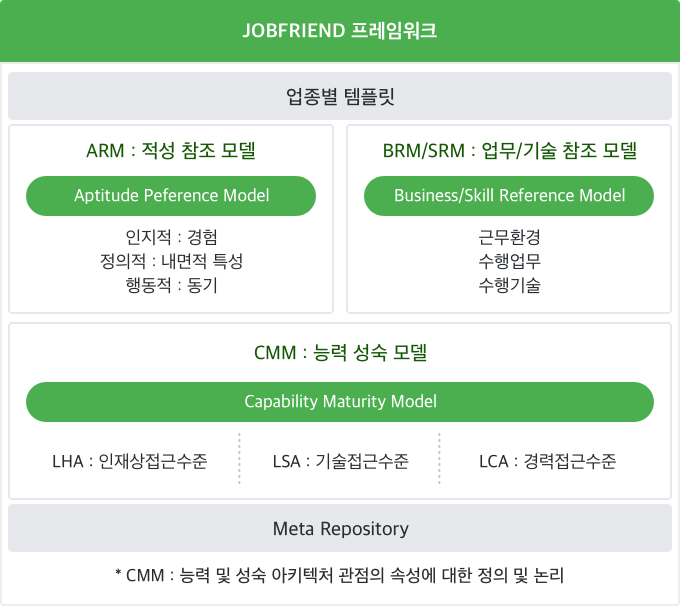Viewport: 680px width, 606px height.
Task: Click the 수행업무 text
Action: [509, 261]
